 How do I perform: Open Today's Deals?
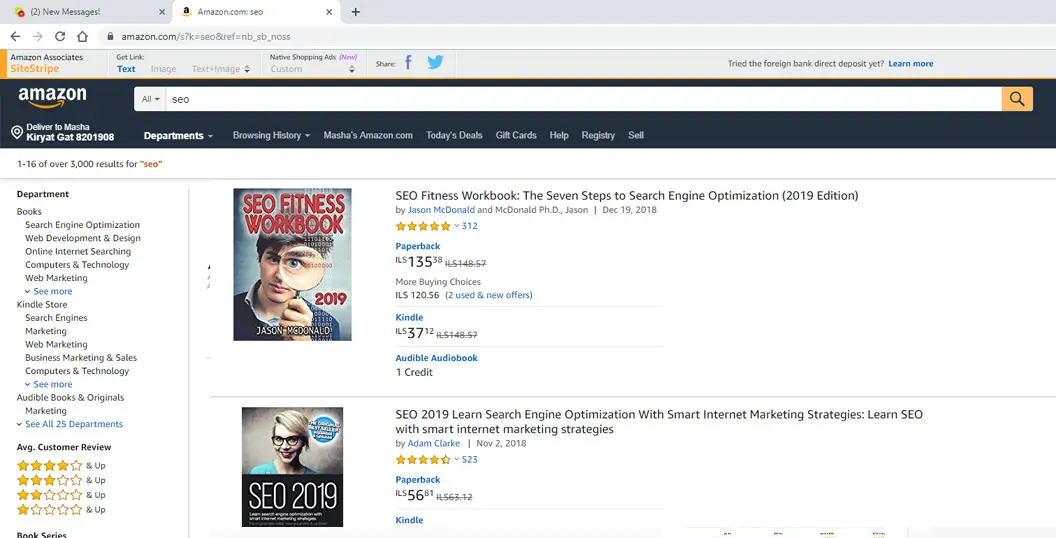tap(454, 135)
